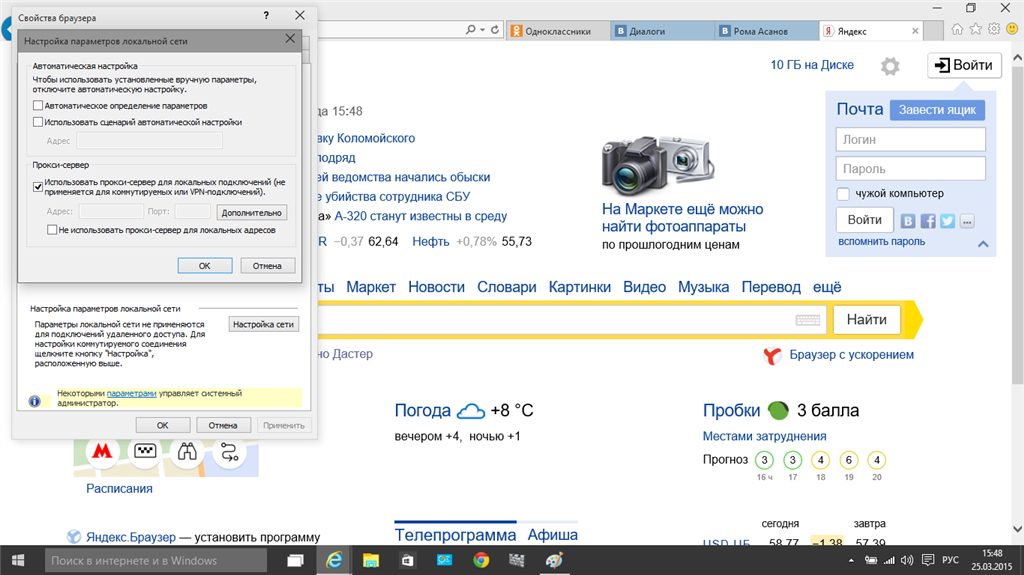Open IE Tools gear icon
Image resolution: width=1024 pixels, height=575 pixels.
click(x=994, y=29)
